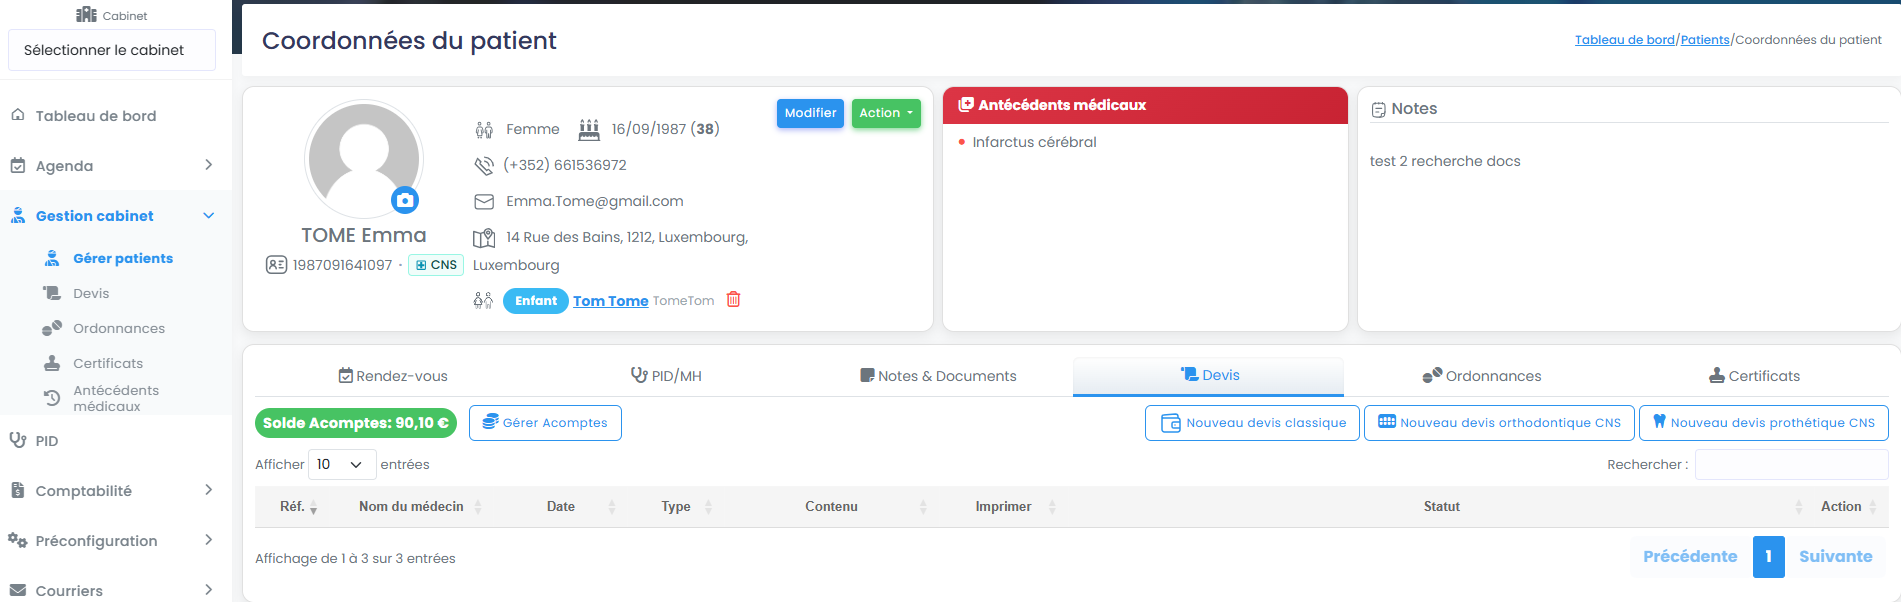The width and height of the screenshot is (1901, 602).
Task: Open the Tom Tome patient link
Action: point(610,301)
